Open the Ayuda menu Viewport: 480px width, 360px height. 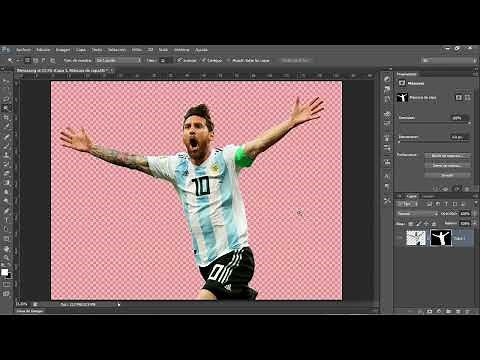click(x=201, y=50)
